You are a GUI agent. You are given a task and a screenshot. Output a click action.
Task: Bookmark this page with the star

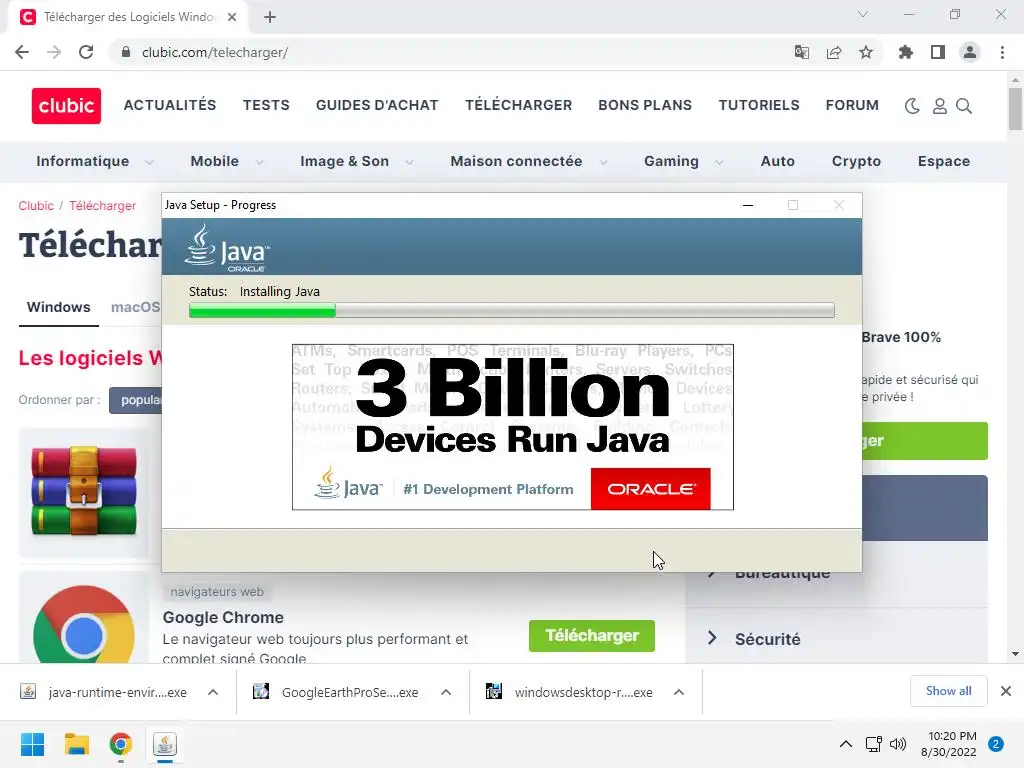tap(866, 52)
